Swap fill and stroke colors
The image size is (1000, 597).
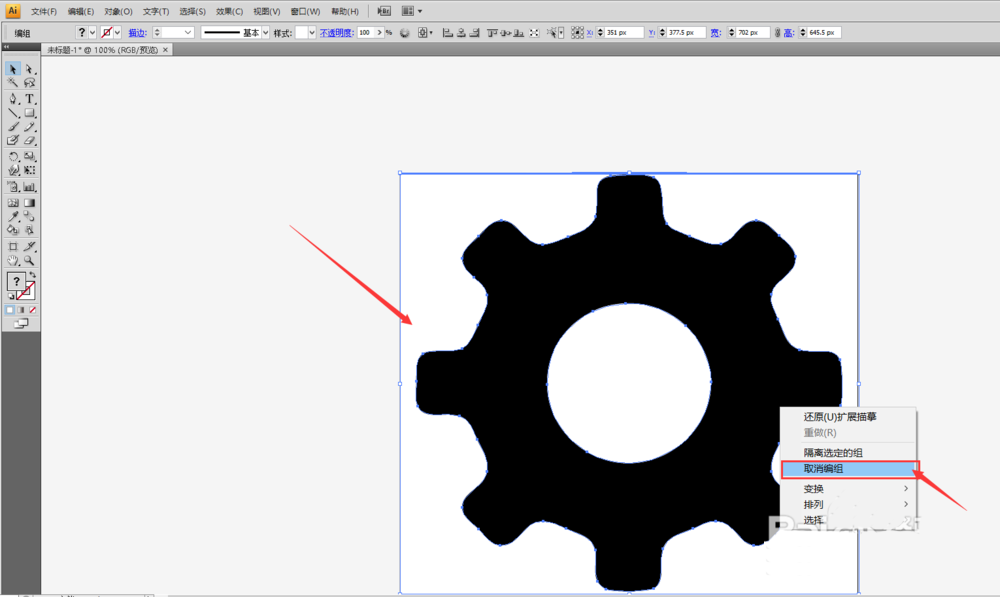[x=33, y=275]
